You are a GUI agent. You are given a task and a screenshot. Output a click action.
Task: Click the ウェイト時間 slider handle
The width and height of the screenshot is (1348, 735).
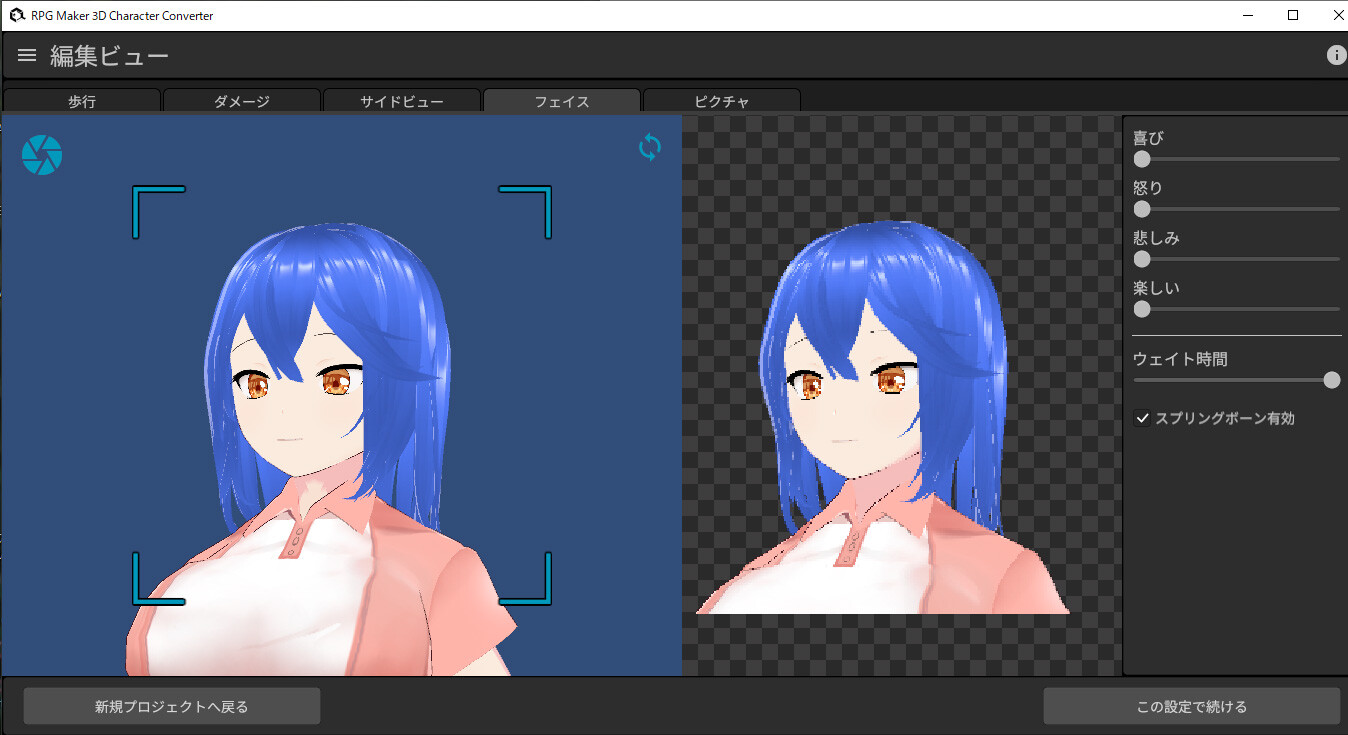pyautogui.click(x=1330, y=380)
